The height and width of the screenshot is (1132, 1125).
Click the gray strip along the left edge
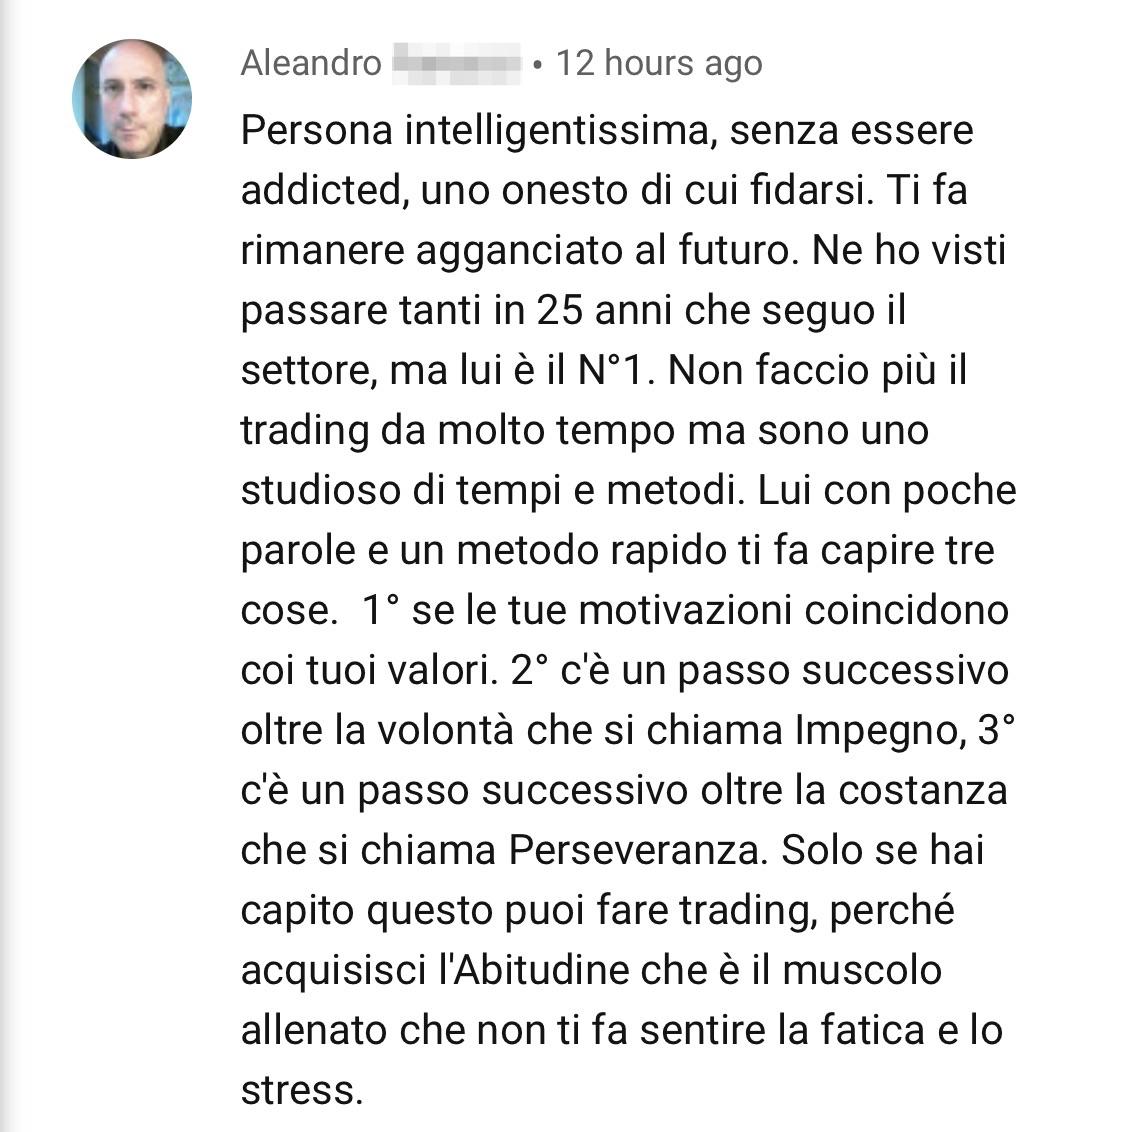[x=8, y=566]
